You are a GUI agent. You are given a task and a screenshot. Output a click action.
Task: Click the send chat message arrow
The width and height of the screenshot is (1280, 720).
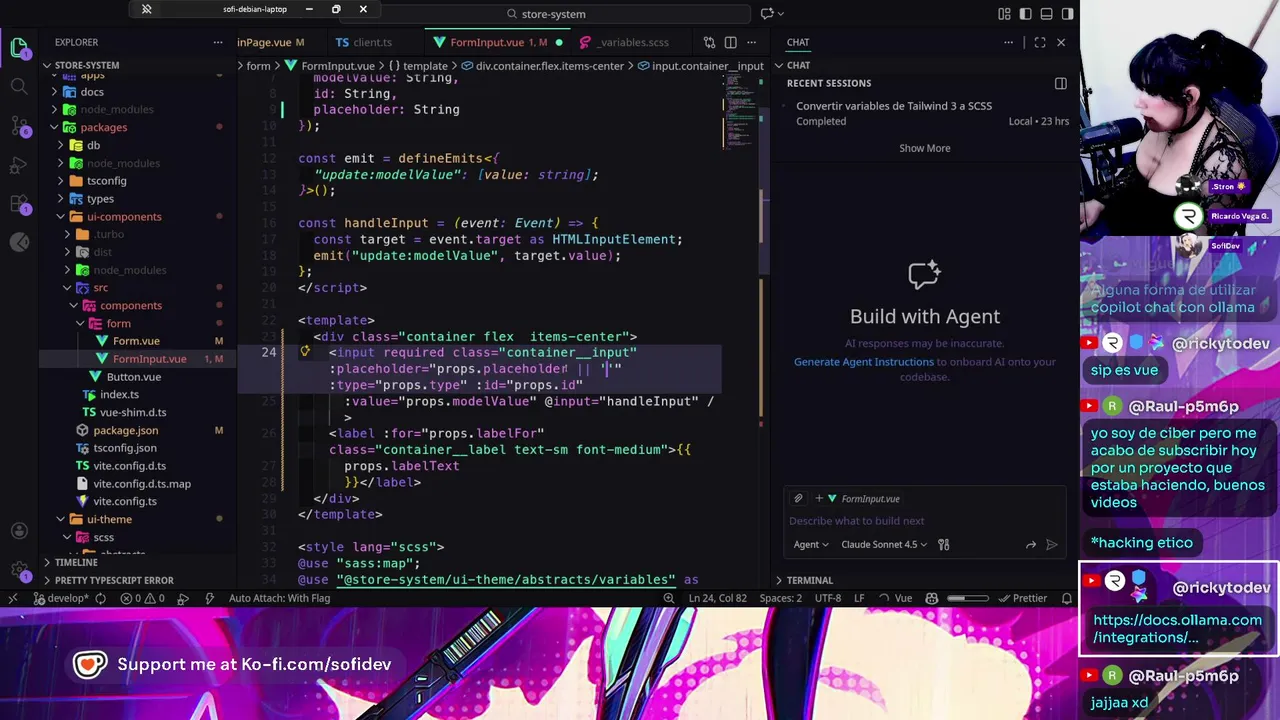point(1051,544)
